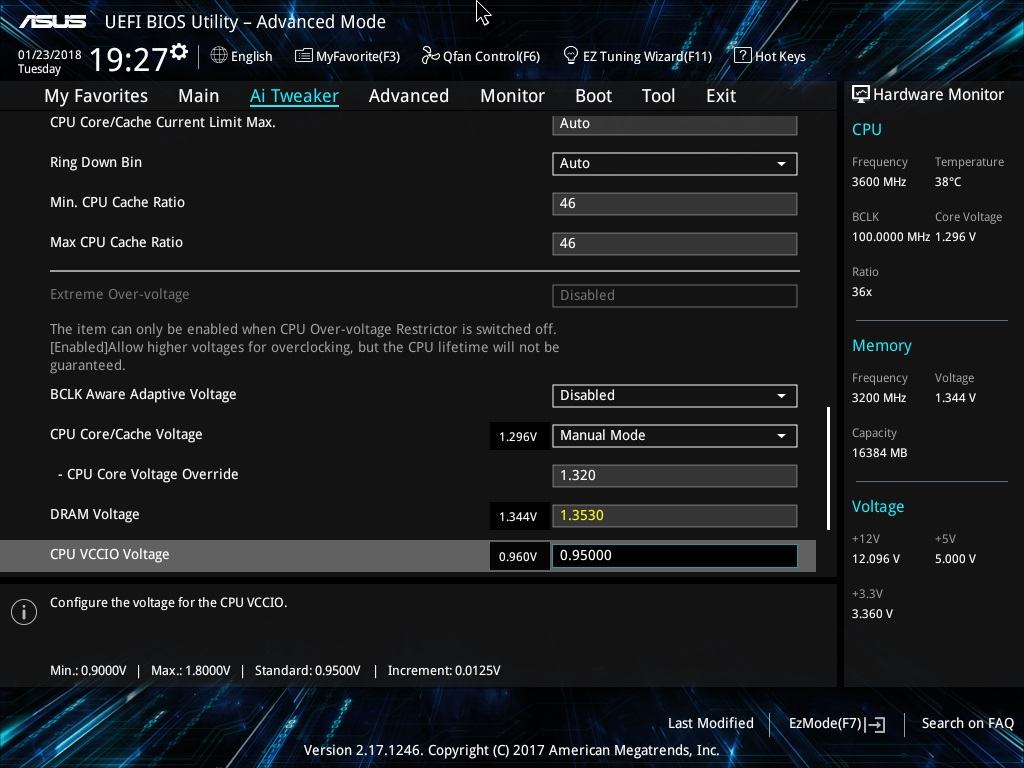Click the 16384 MB capacity value
1024x768 pixels.
pyautogui.click(x=880, y=453)
